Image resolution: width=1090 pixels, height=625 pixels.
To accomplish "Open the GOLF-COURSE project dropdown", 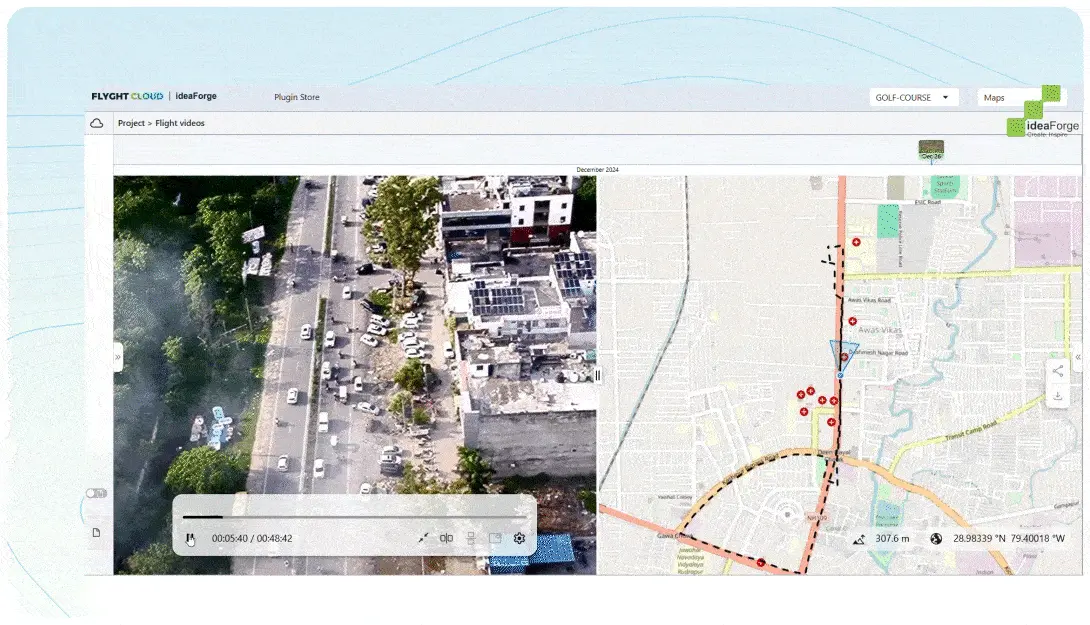I will click(x=913, y=97).
